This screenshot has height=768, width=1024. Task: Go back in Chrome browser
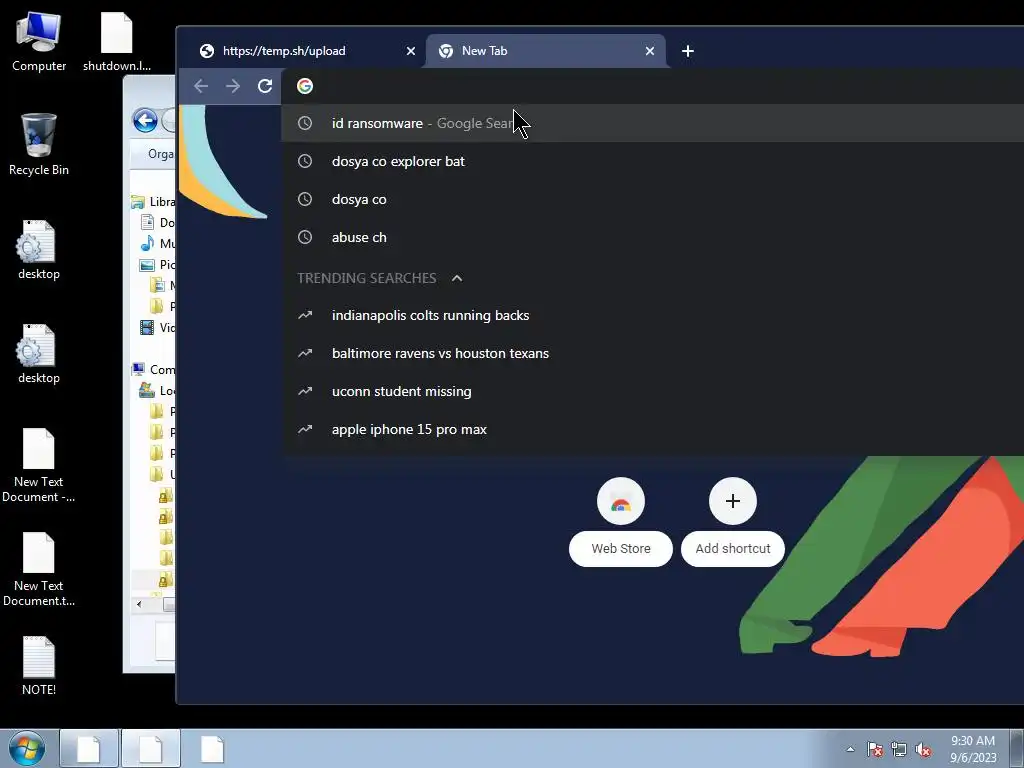pyautogui.click(x=201, y=86)
